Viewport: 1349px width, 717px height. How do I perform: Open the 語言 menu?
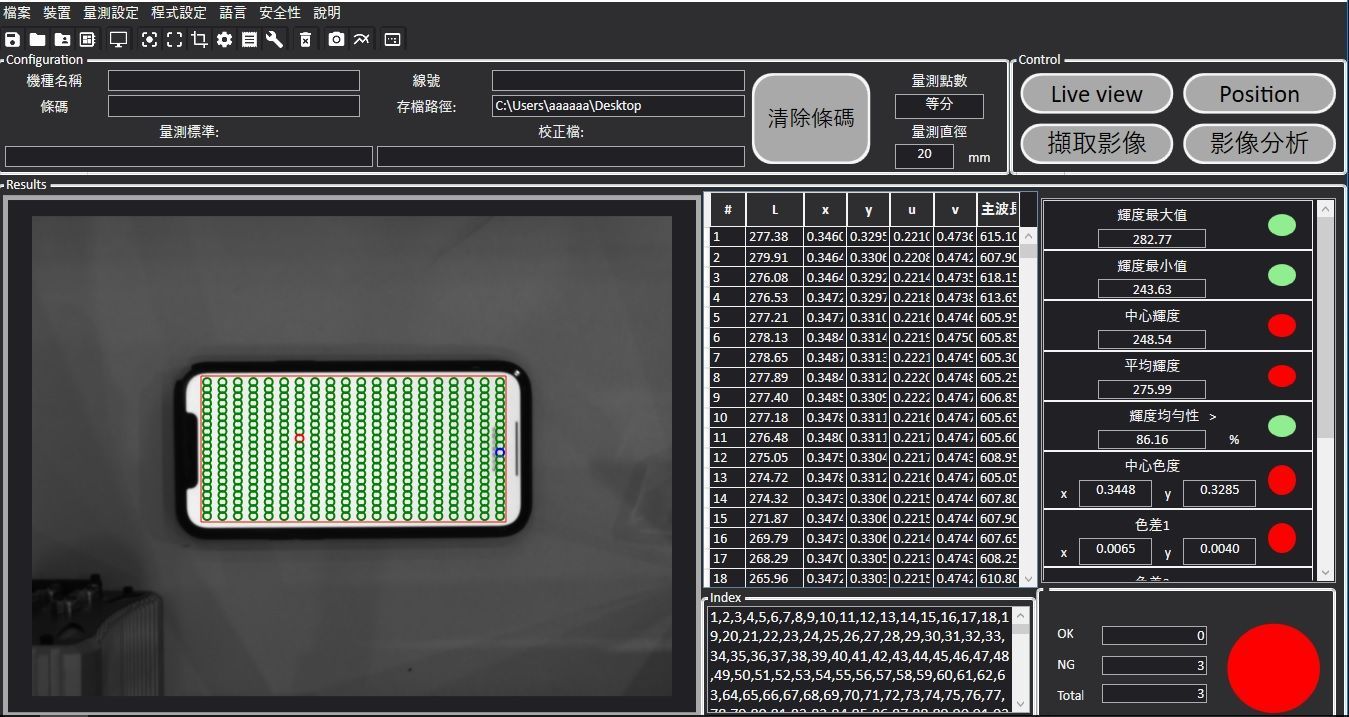point(232,13)
